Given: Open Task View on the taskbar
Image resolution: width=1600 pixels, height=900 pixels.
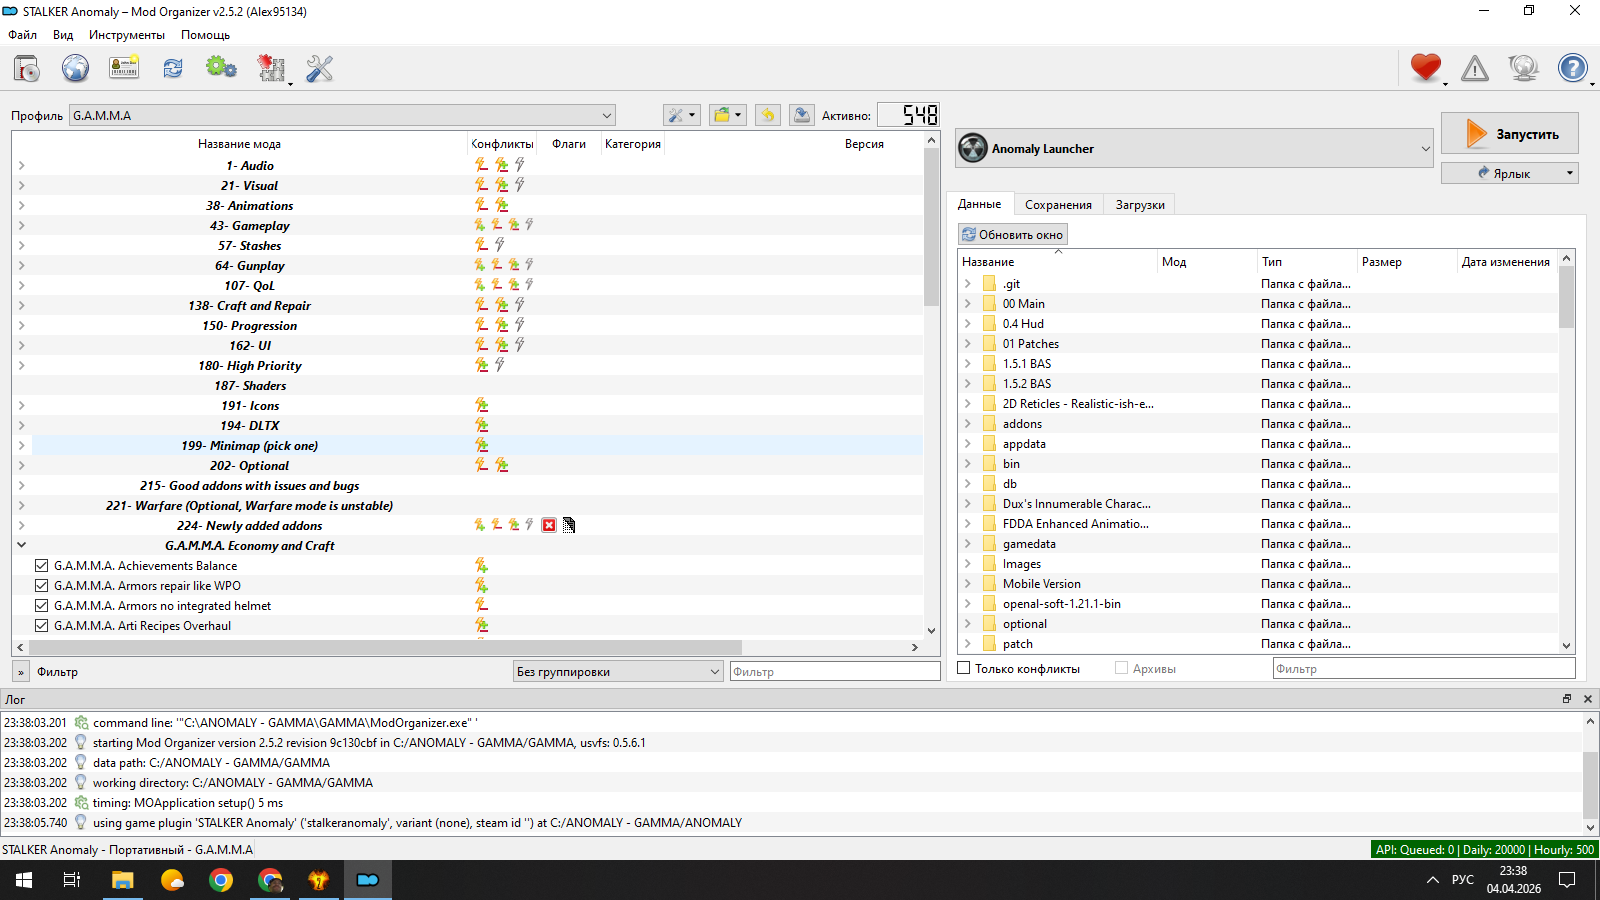Looking at the screenshot, I should 72,880.
